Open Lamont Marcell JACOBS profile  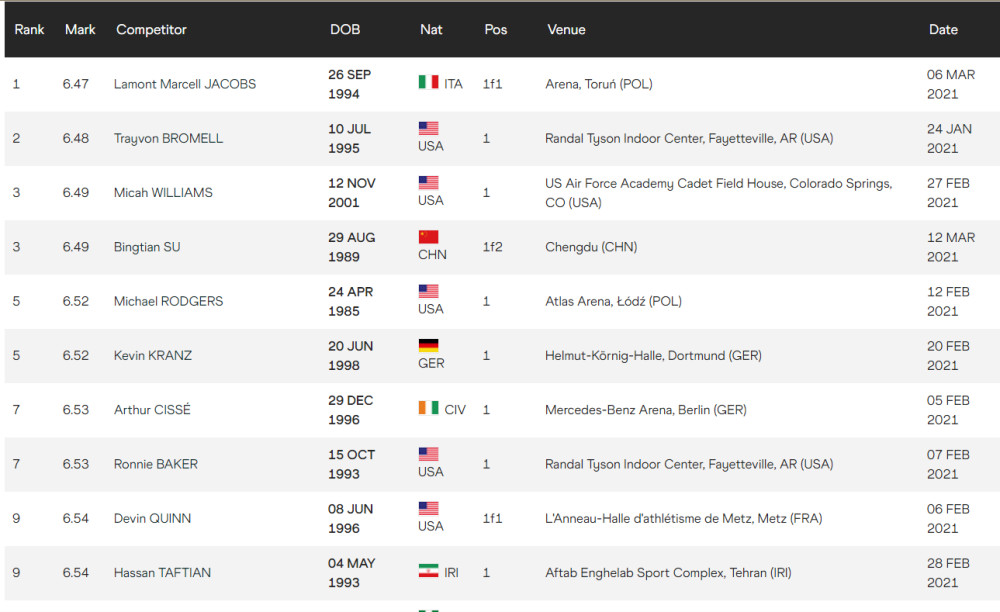point(185,84)
